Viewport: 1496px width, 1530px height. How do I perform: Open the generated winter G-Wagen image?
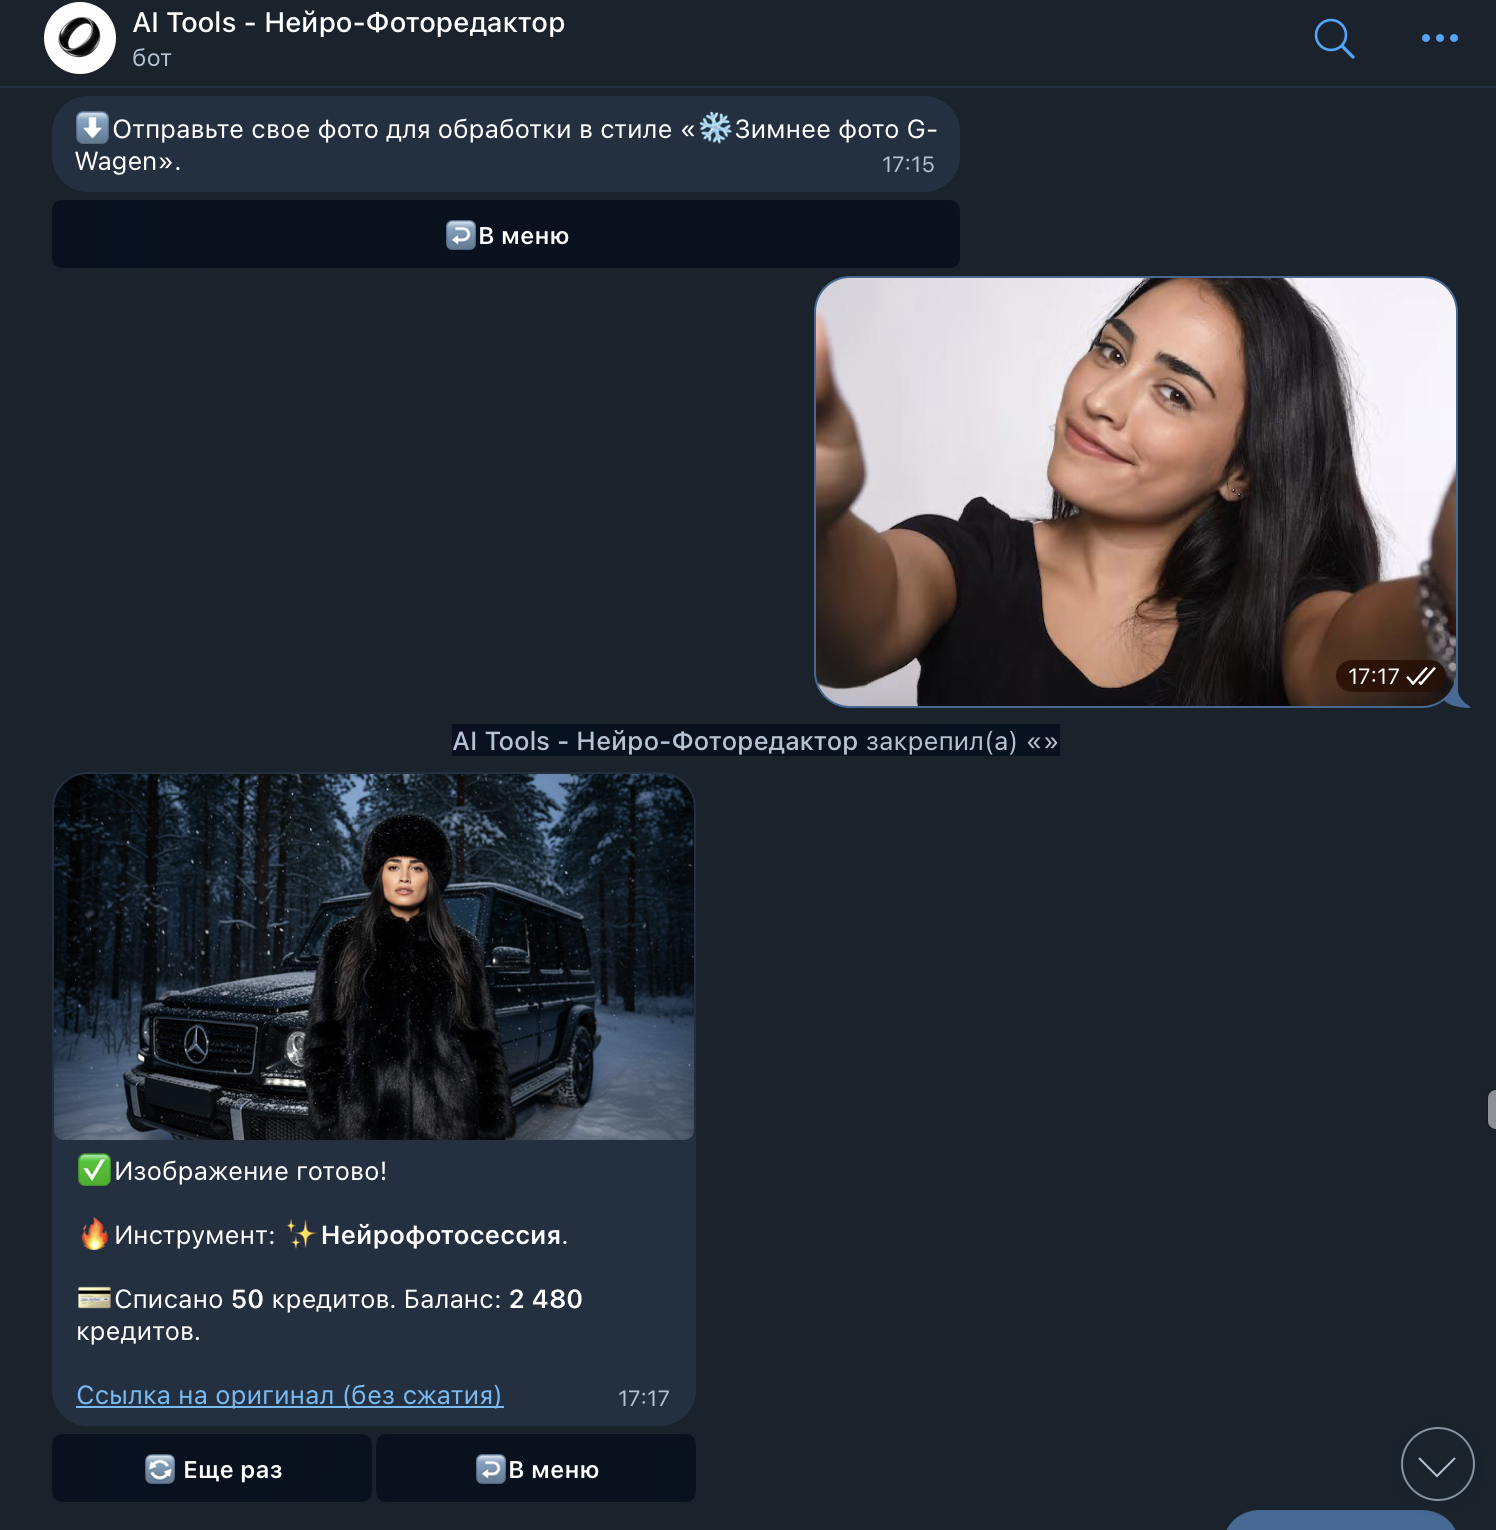tap(374, 957)
